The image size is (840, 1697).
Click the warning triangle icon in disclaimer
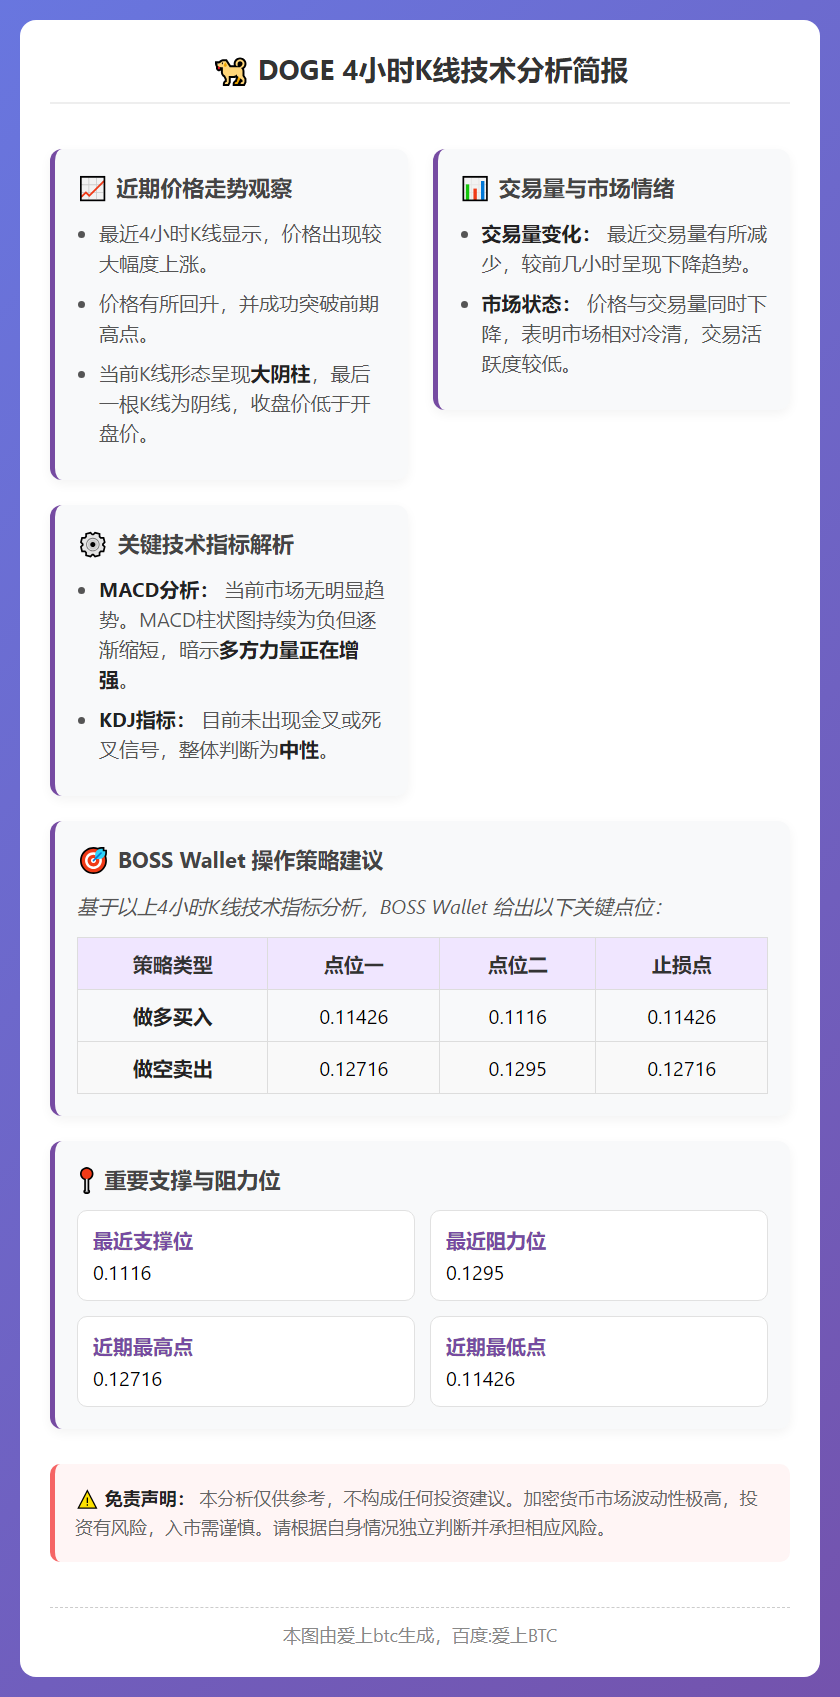[86, 1499]
